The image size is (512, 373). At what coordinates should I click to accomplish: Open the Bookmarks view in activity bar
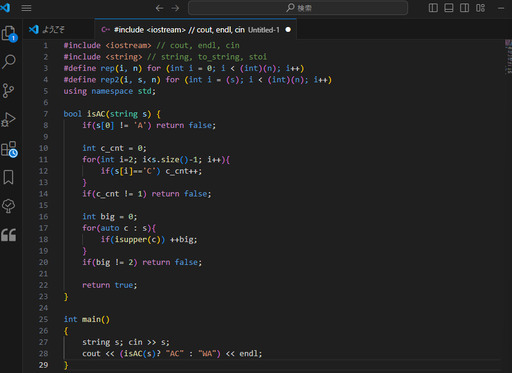point(8,177)
